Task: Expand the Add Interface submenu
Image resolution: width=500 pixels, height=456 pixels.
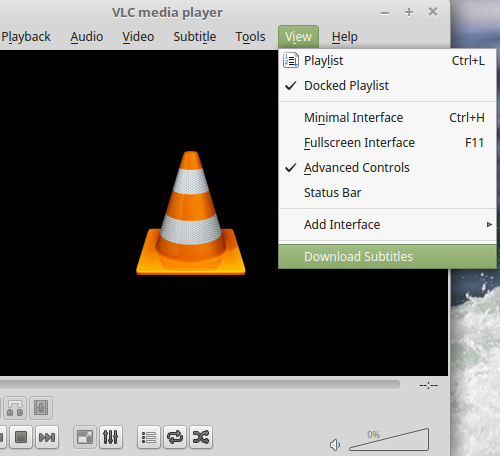Action: click(387, 225)
